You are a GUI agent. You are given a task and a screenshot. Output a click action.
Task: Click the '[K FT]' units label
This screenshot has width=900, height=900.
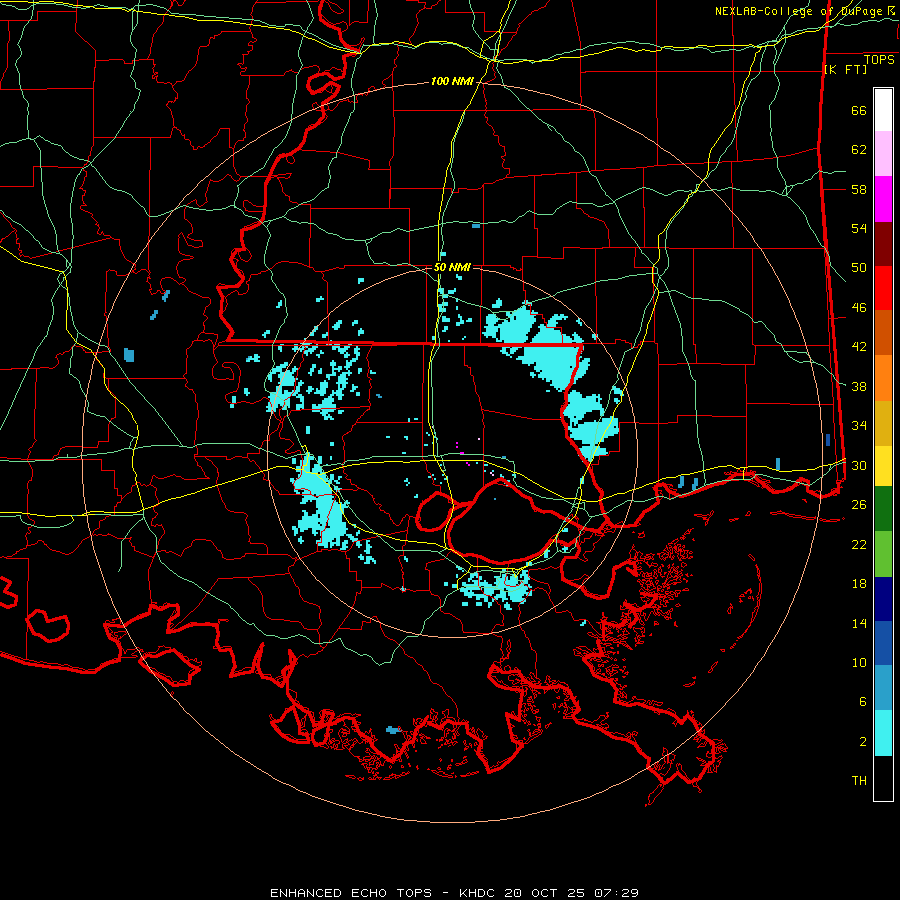click(x=845, y=69)
